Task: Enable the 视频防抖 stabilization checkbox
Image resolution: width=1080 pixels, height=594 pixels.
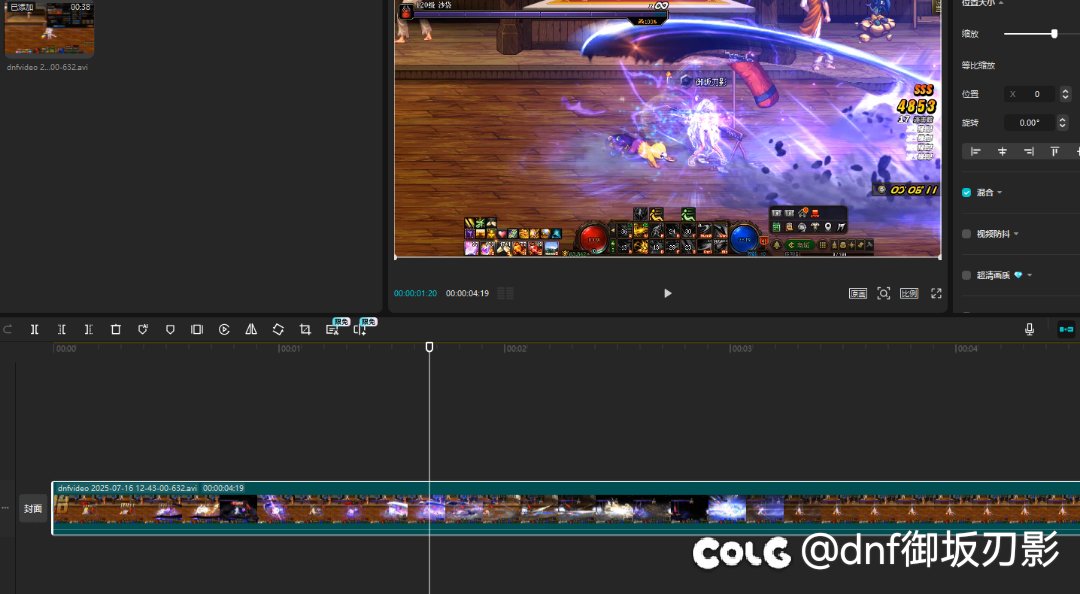Action: [966, 234]
